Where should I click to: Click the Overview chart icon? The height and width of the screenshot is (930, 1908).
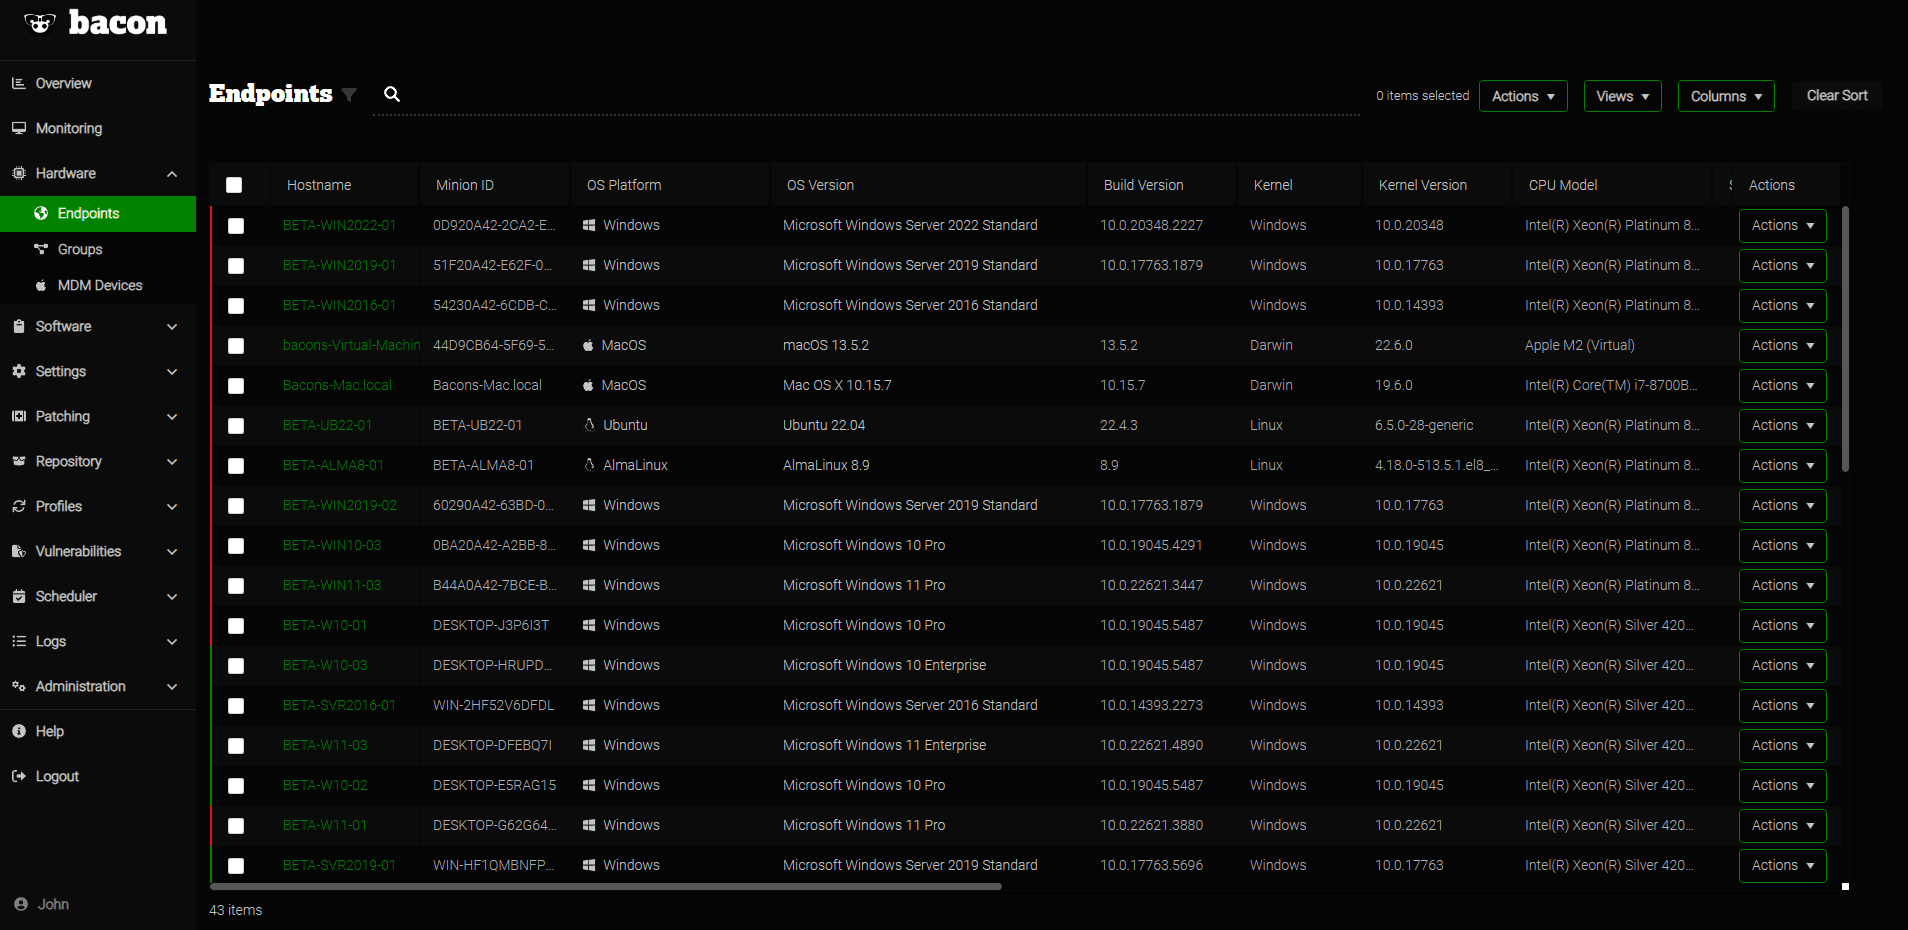click(x=19, y=83)
